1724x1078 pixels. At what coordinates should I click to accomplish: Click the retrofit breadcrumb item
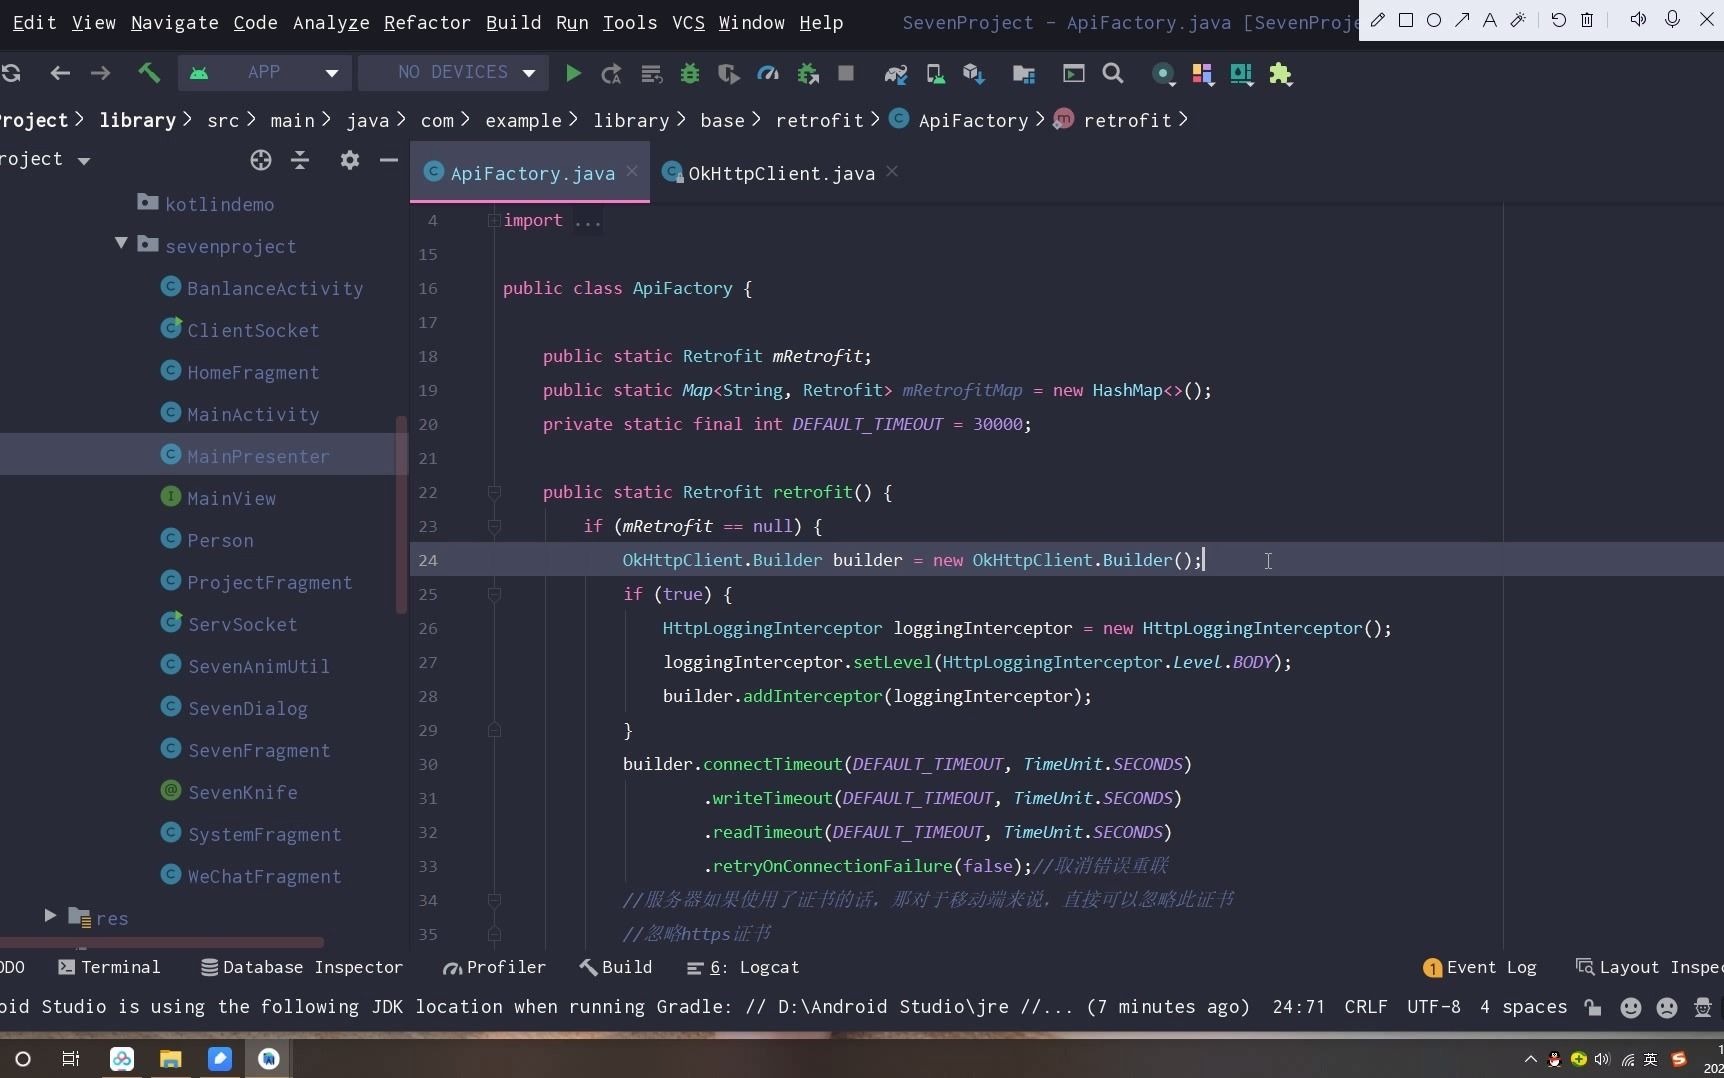(x=1113, y=120)
